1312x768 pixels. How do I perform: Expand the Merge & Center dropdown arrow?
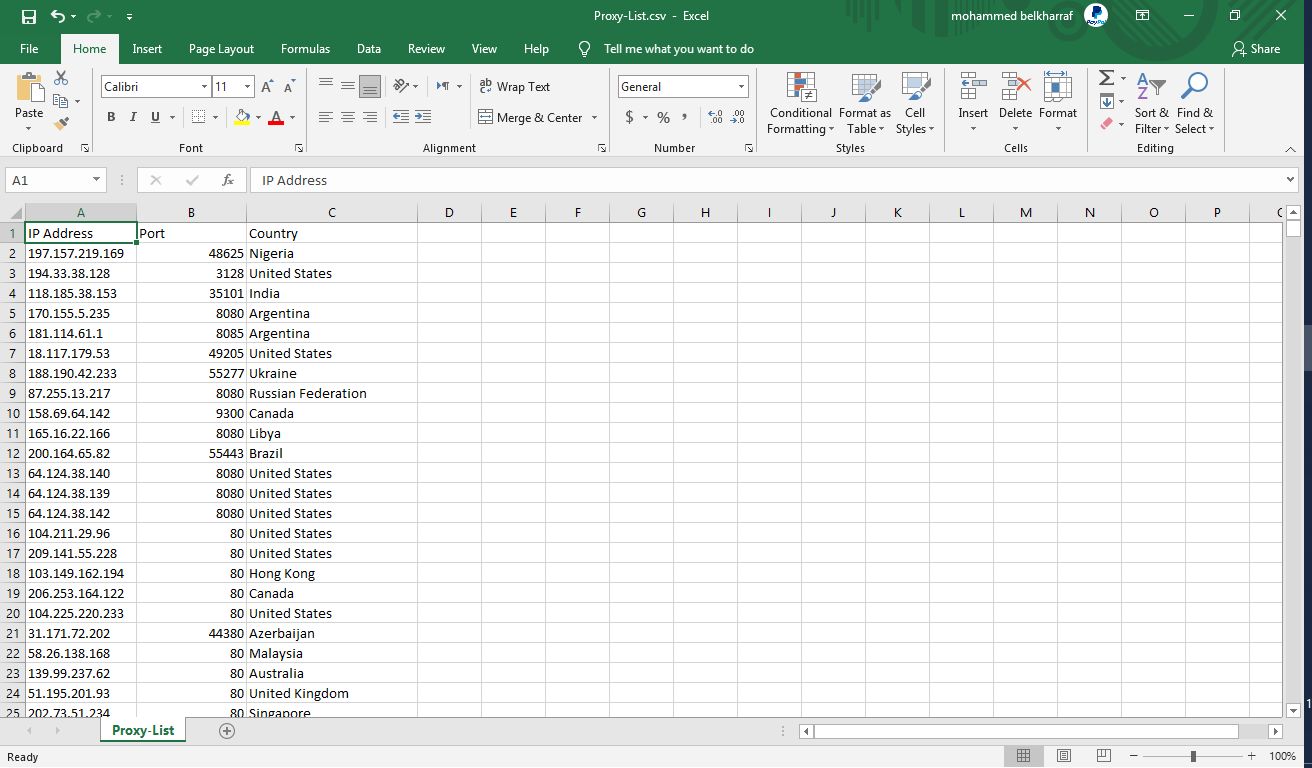point(594,117)
